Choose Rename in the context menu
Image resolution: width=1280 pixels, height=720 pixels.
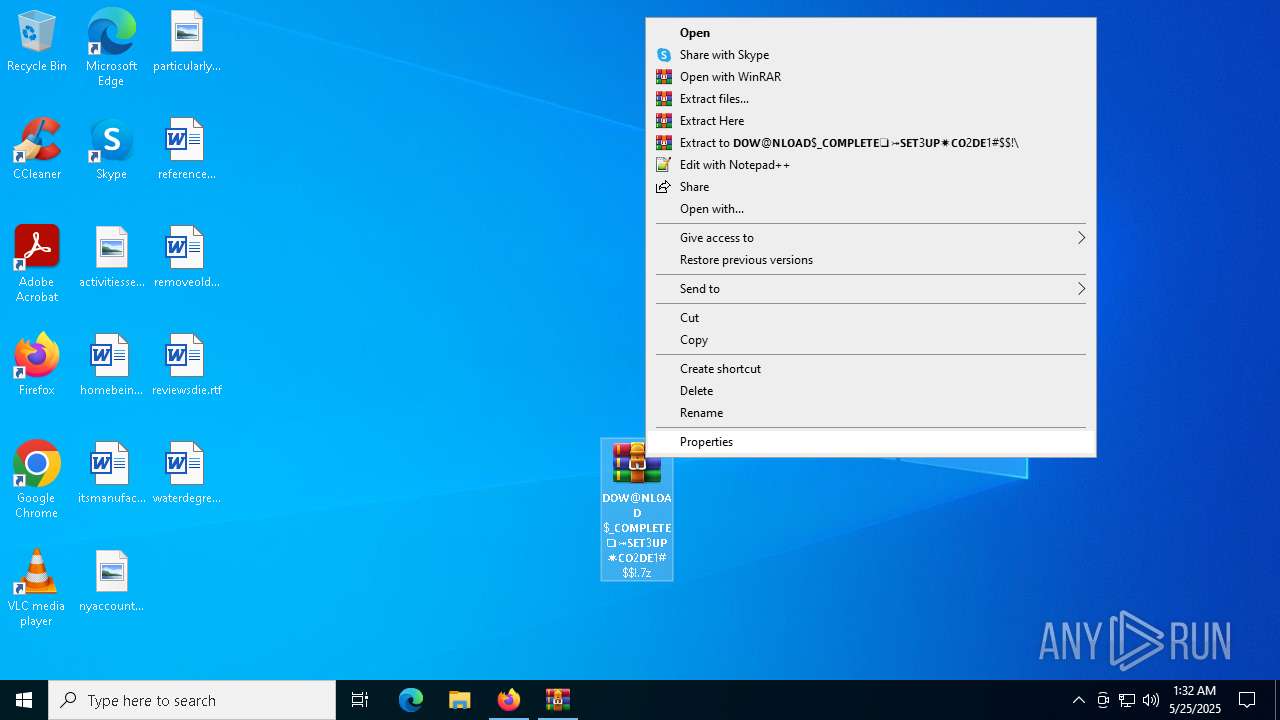[871, 413]
